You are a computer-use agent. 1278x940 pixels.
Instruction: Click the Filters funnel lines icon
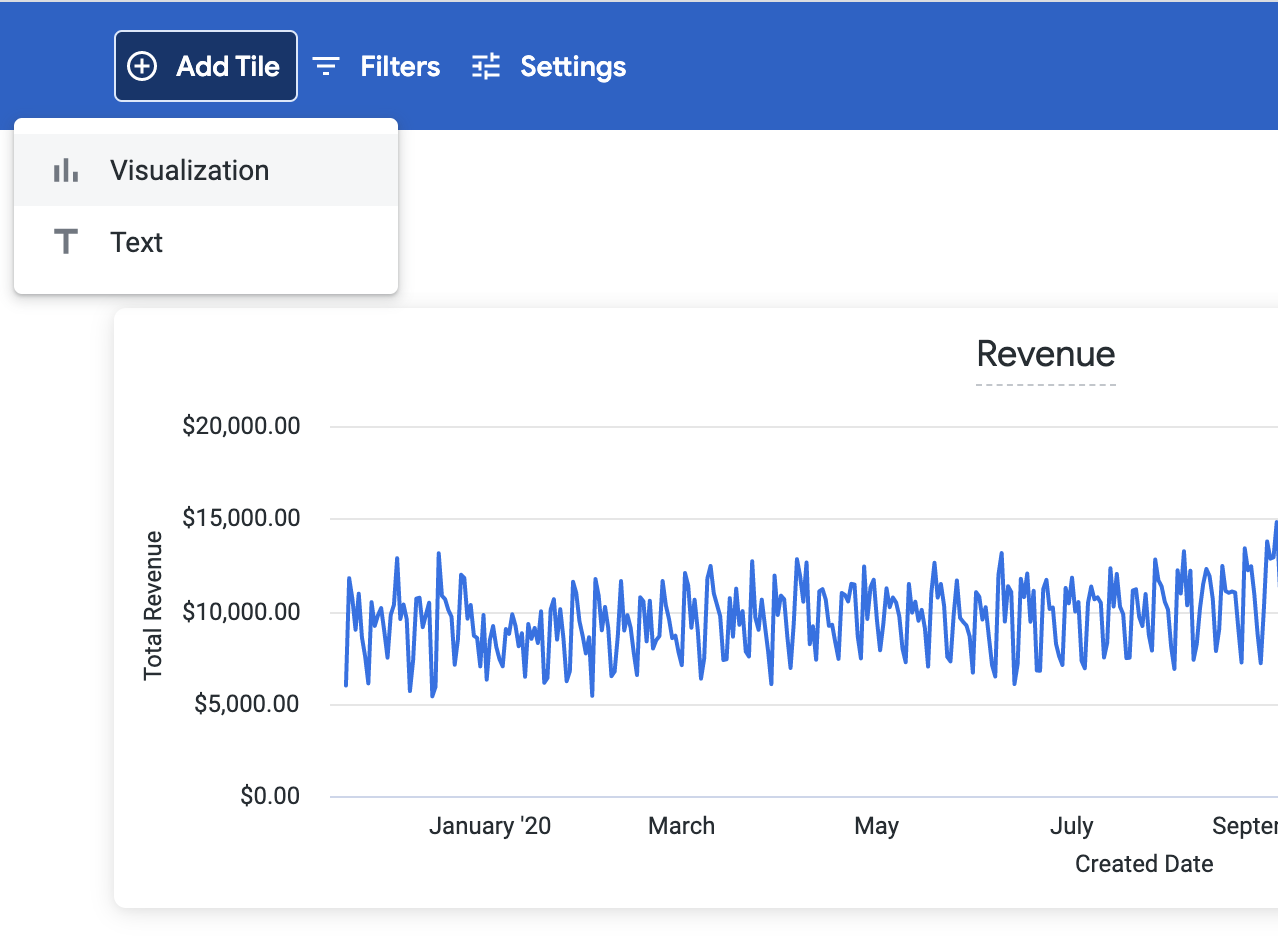coord(326,67)
